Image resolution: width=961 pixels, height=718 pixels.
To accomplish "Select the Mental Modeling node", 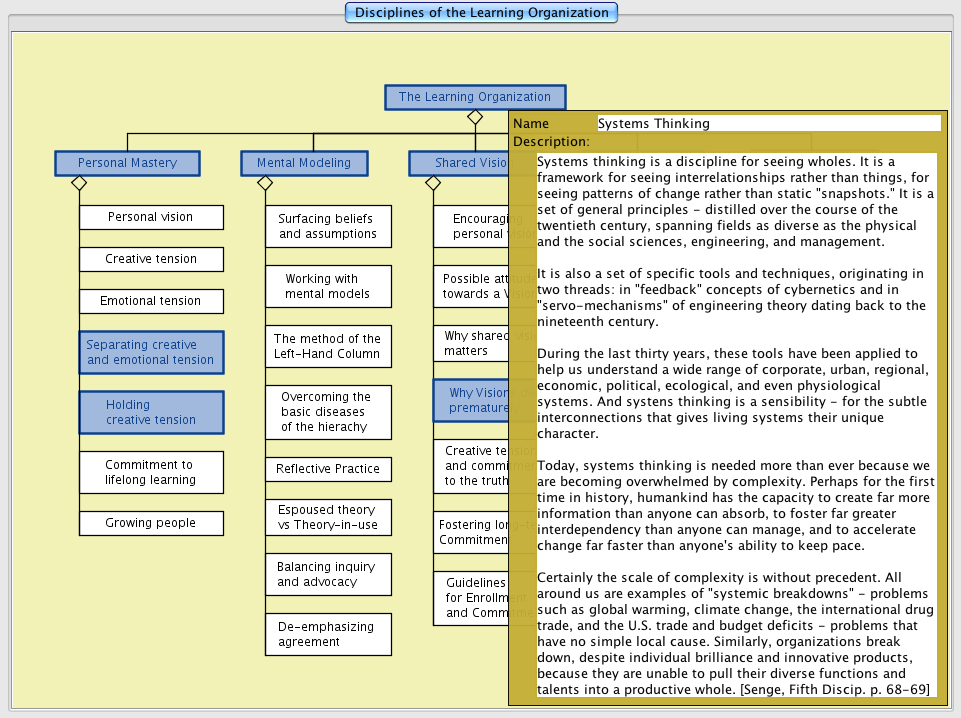I will pyautogui.click(x=303, y=163).
